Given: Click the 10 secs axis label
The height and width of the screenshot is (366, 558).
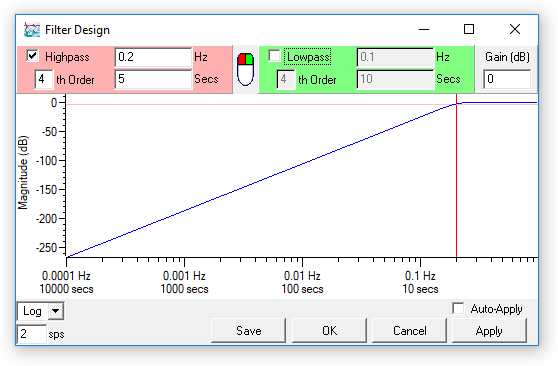Looking at the screenshot, I should tap(420, 289).
